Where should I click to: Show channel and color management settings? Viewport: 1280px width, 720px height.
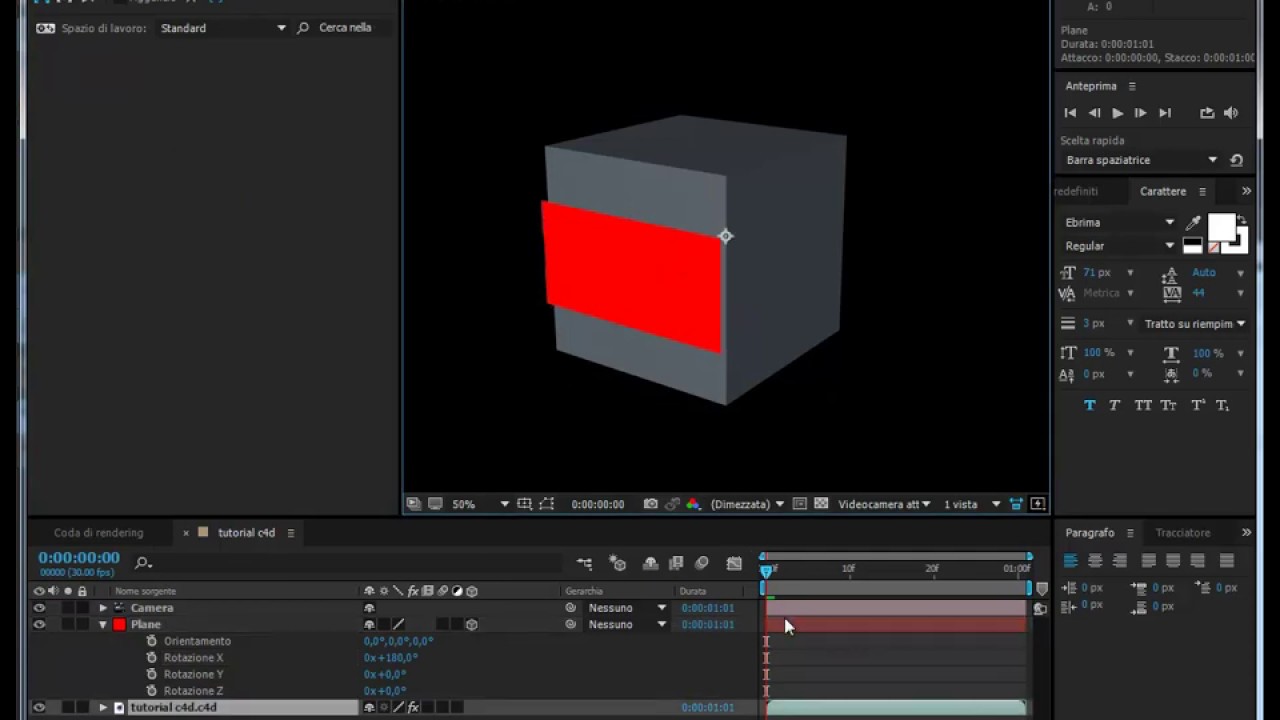pos(693,504)
